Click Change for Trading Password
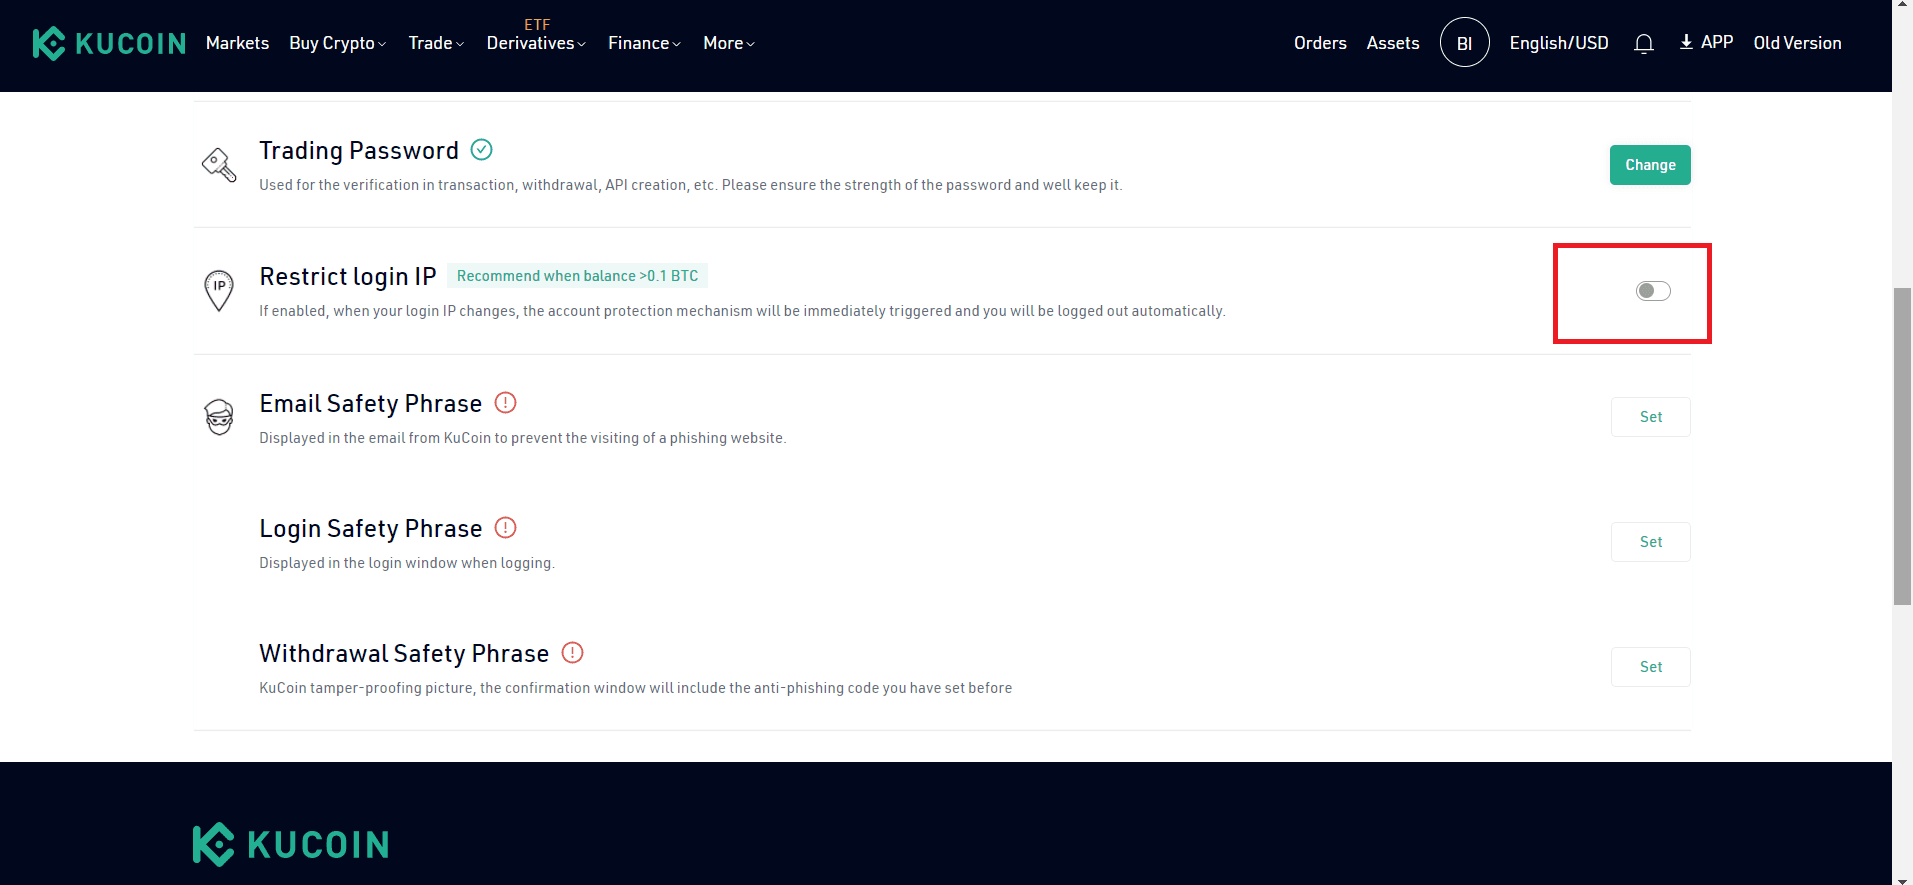 1650,165
